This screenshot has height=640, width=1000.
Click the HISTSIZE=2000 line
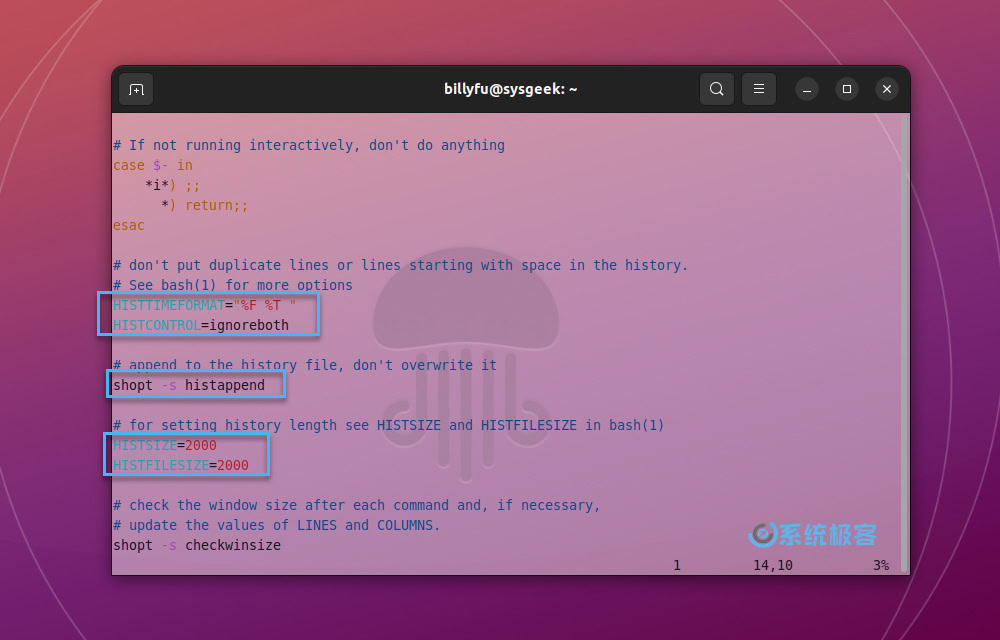click(x=165, y=445)
